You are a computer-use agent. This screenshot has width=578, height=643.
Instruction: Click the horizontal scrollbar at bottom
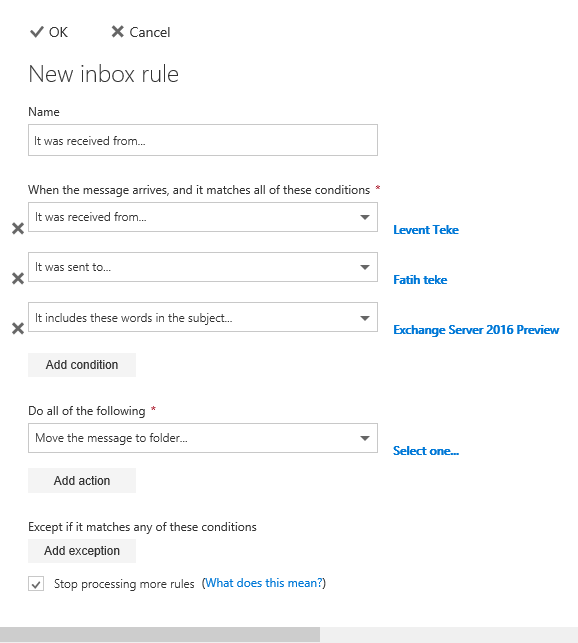click(160, 634)
